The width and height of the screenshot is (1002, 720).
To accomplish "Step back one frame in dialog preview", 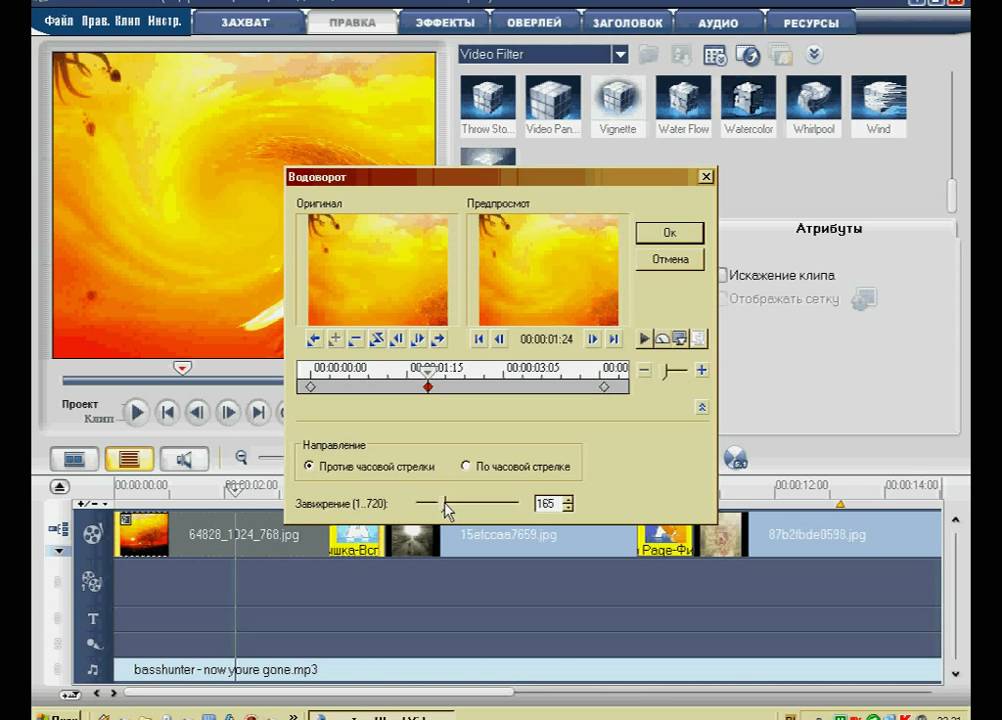I will tap(499, 339).
